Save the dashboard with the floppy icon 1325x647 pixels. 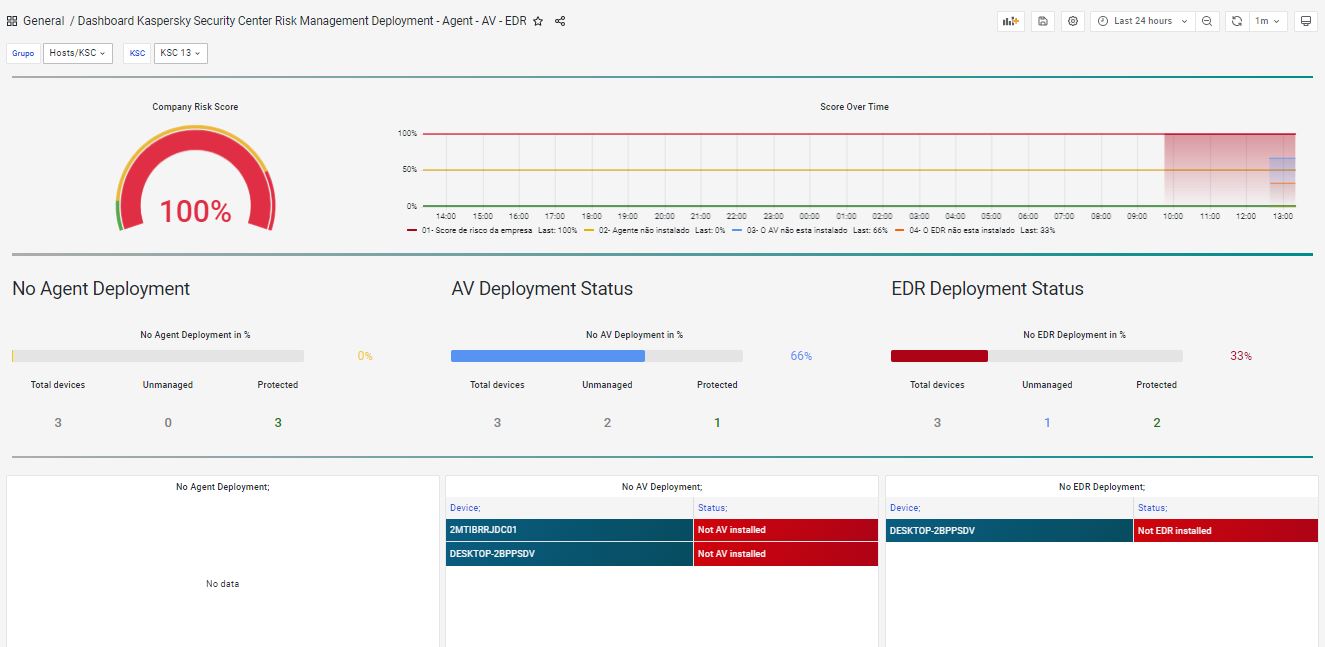point(1043,21)
